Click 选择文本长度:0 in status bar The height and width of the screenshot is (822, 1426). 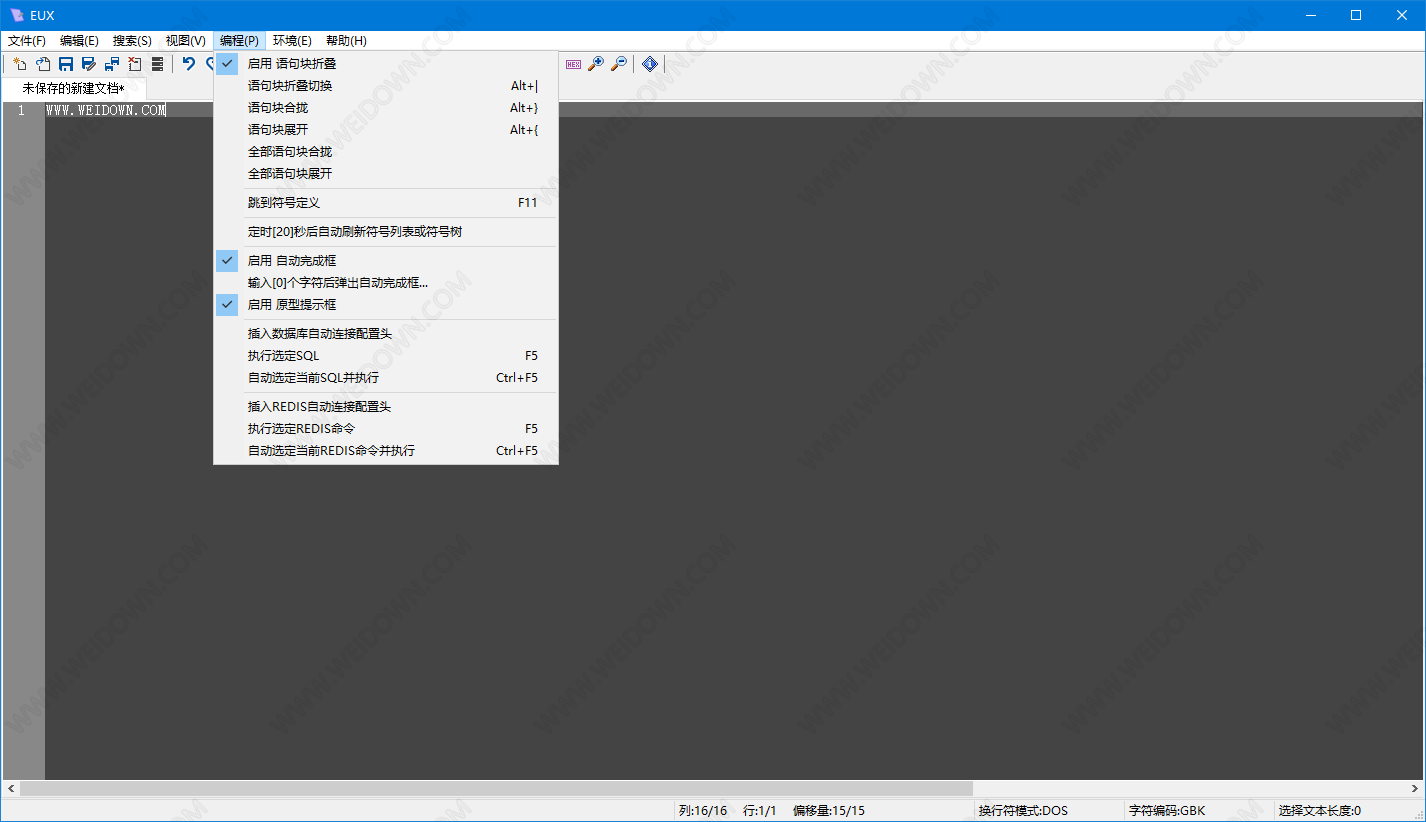[x=1319, y=811]
